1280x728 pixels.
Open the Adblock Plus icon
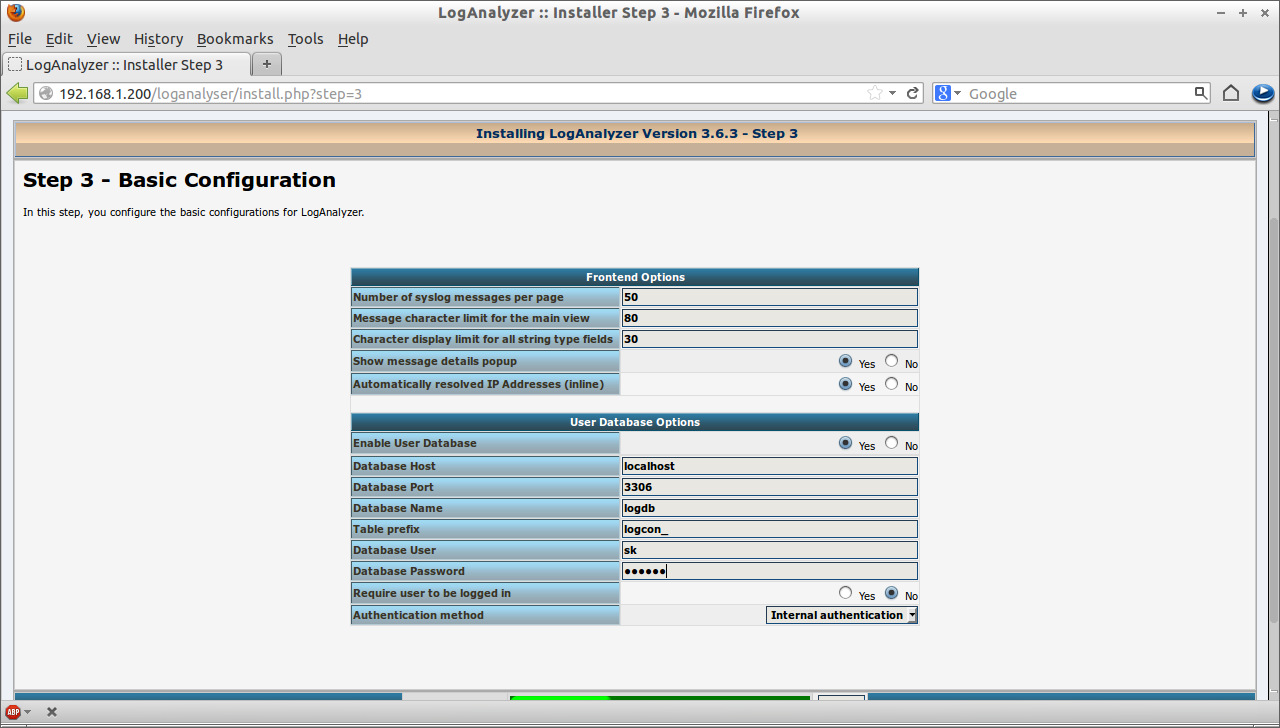click(13, 712)
